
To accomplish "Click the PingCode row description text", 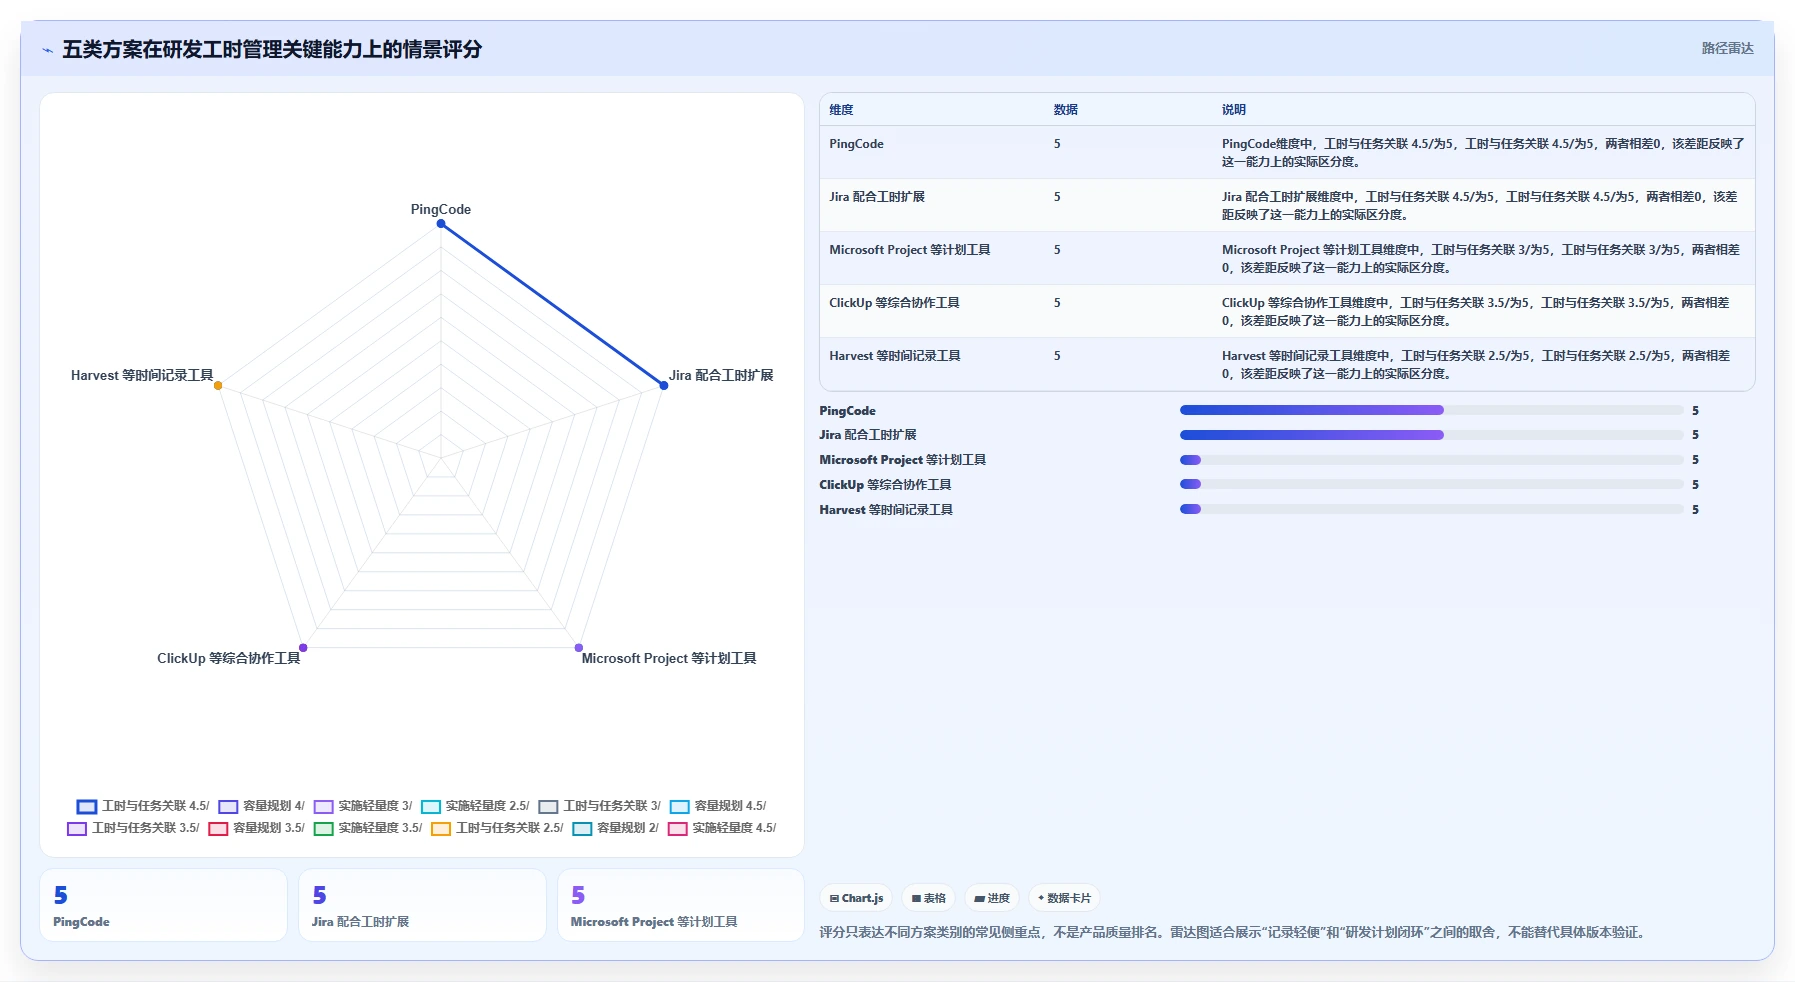I will (x=1483, y=153).
